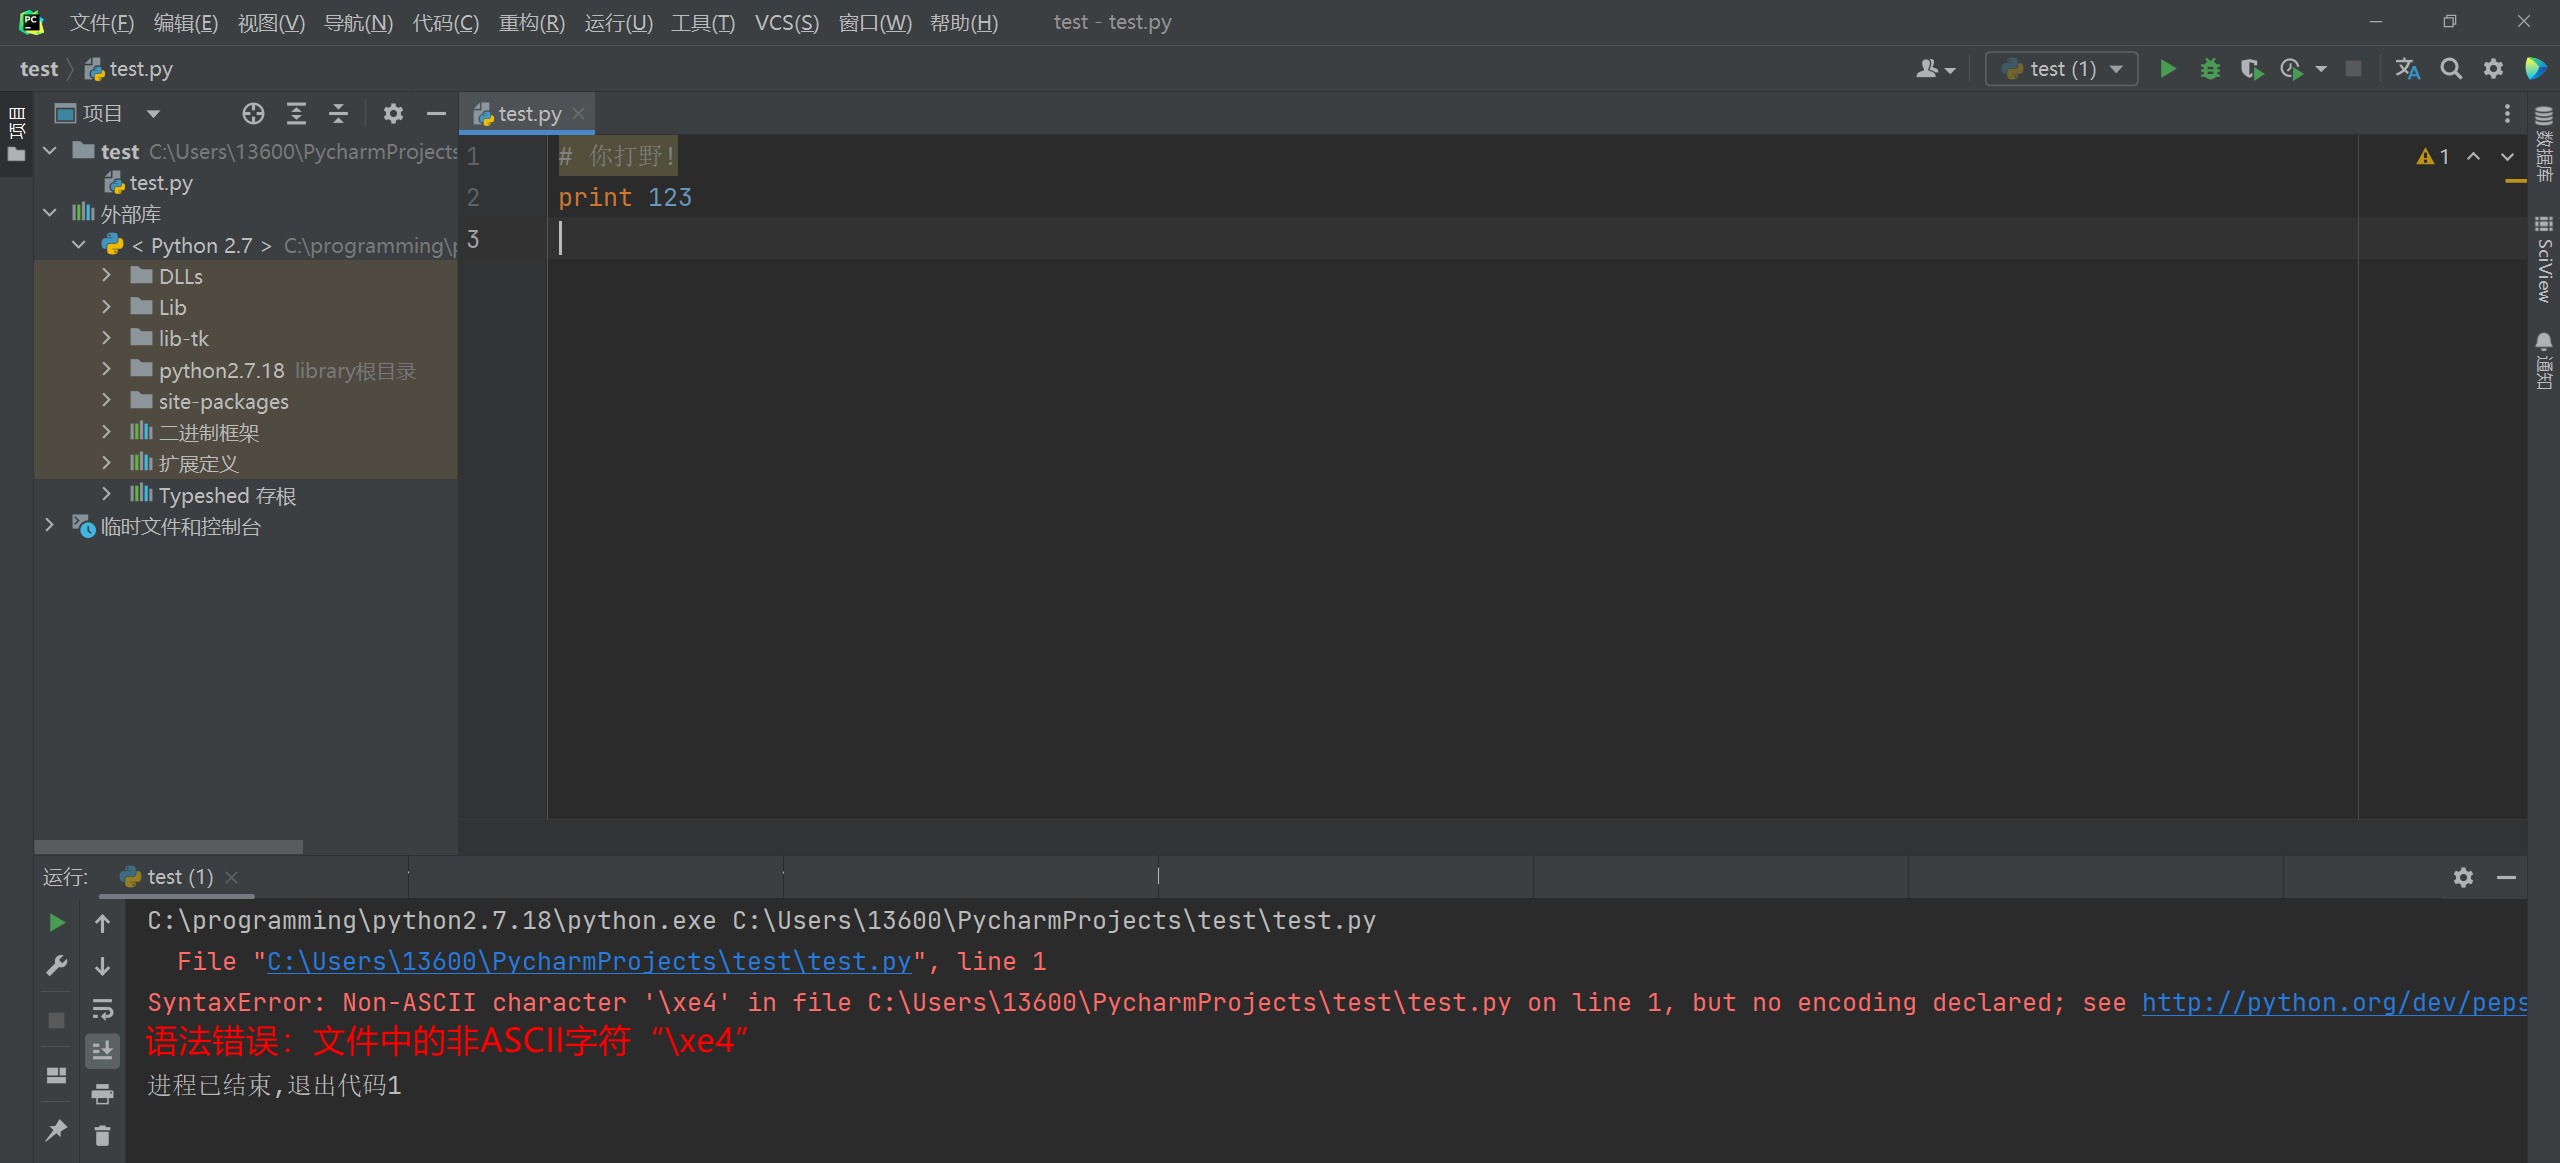This screenshot has height=1163, width=2560.
Task: Select opened file locate target icon
Action: click(x=253, y=114)
